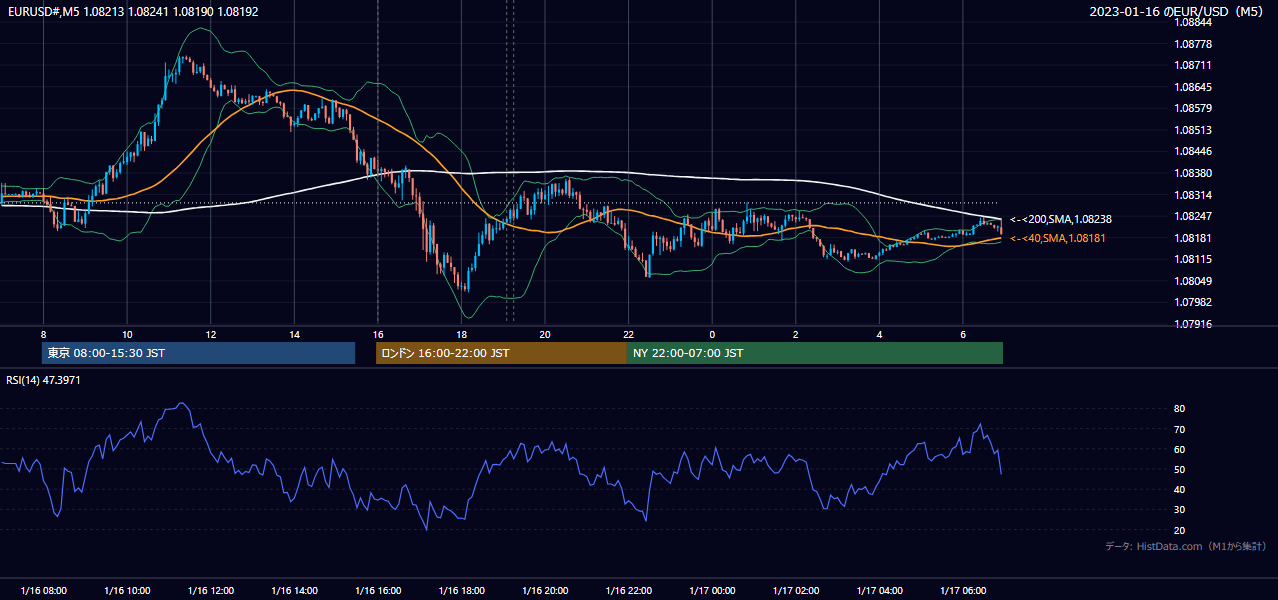
Task: Click the 1/17 04:00 bottom time label
Action: [879, 591]
